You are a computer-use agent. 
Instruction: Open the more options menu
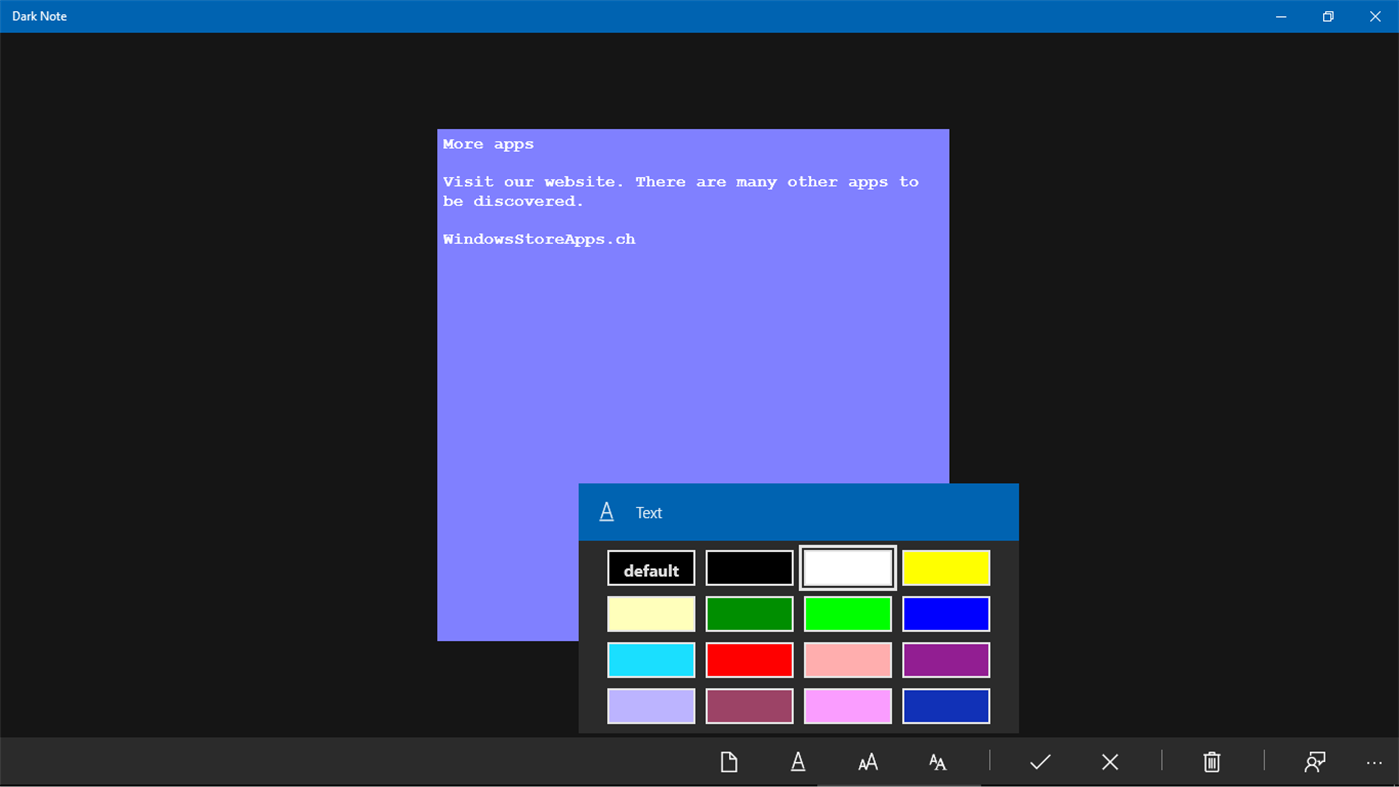(x=1374, y=761)
